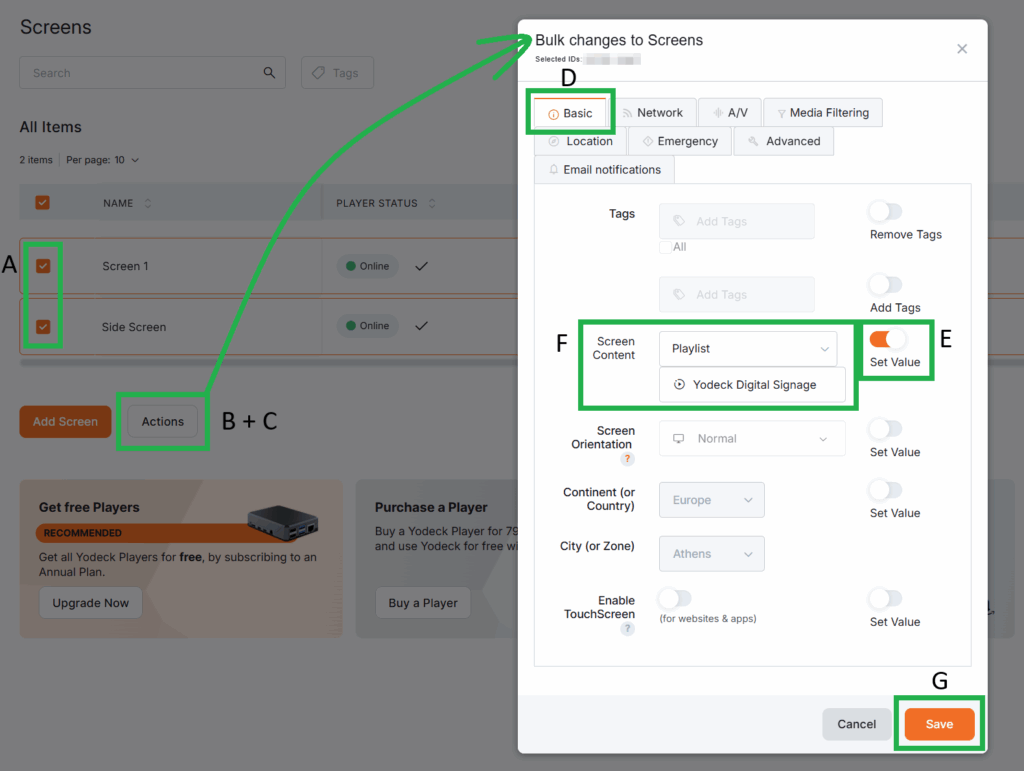Click the PLAYER STATUS column sort icon
The height and width of the screenshot is (771, 1024).
(432, 203)
